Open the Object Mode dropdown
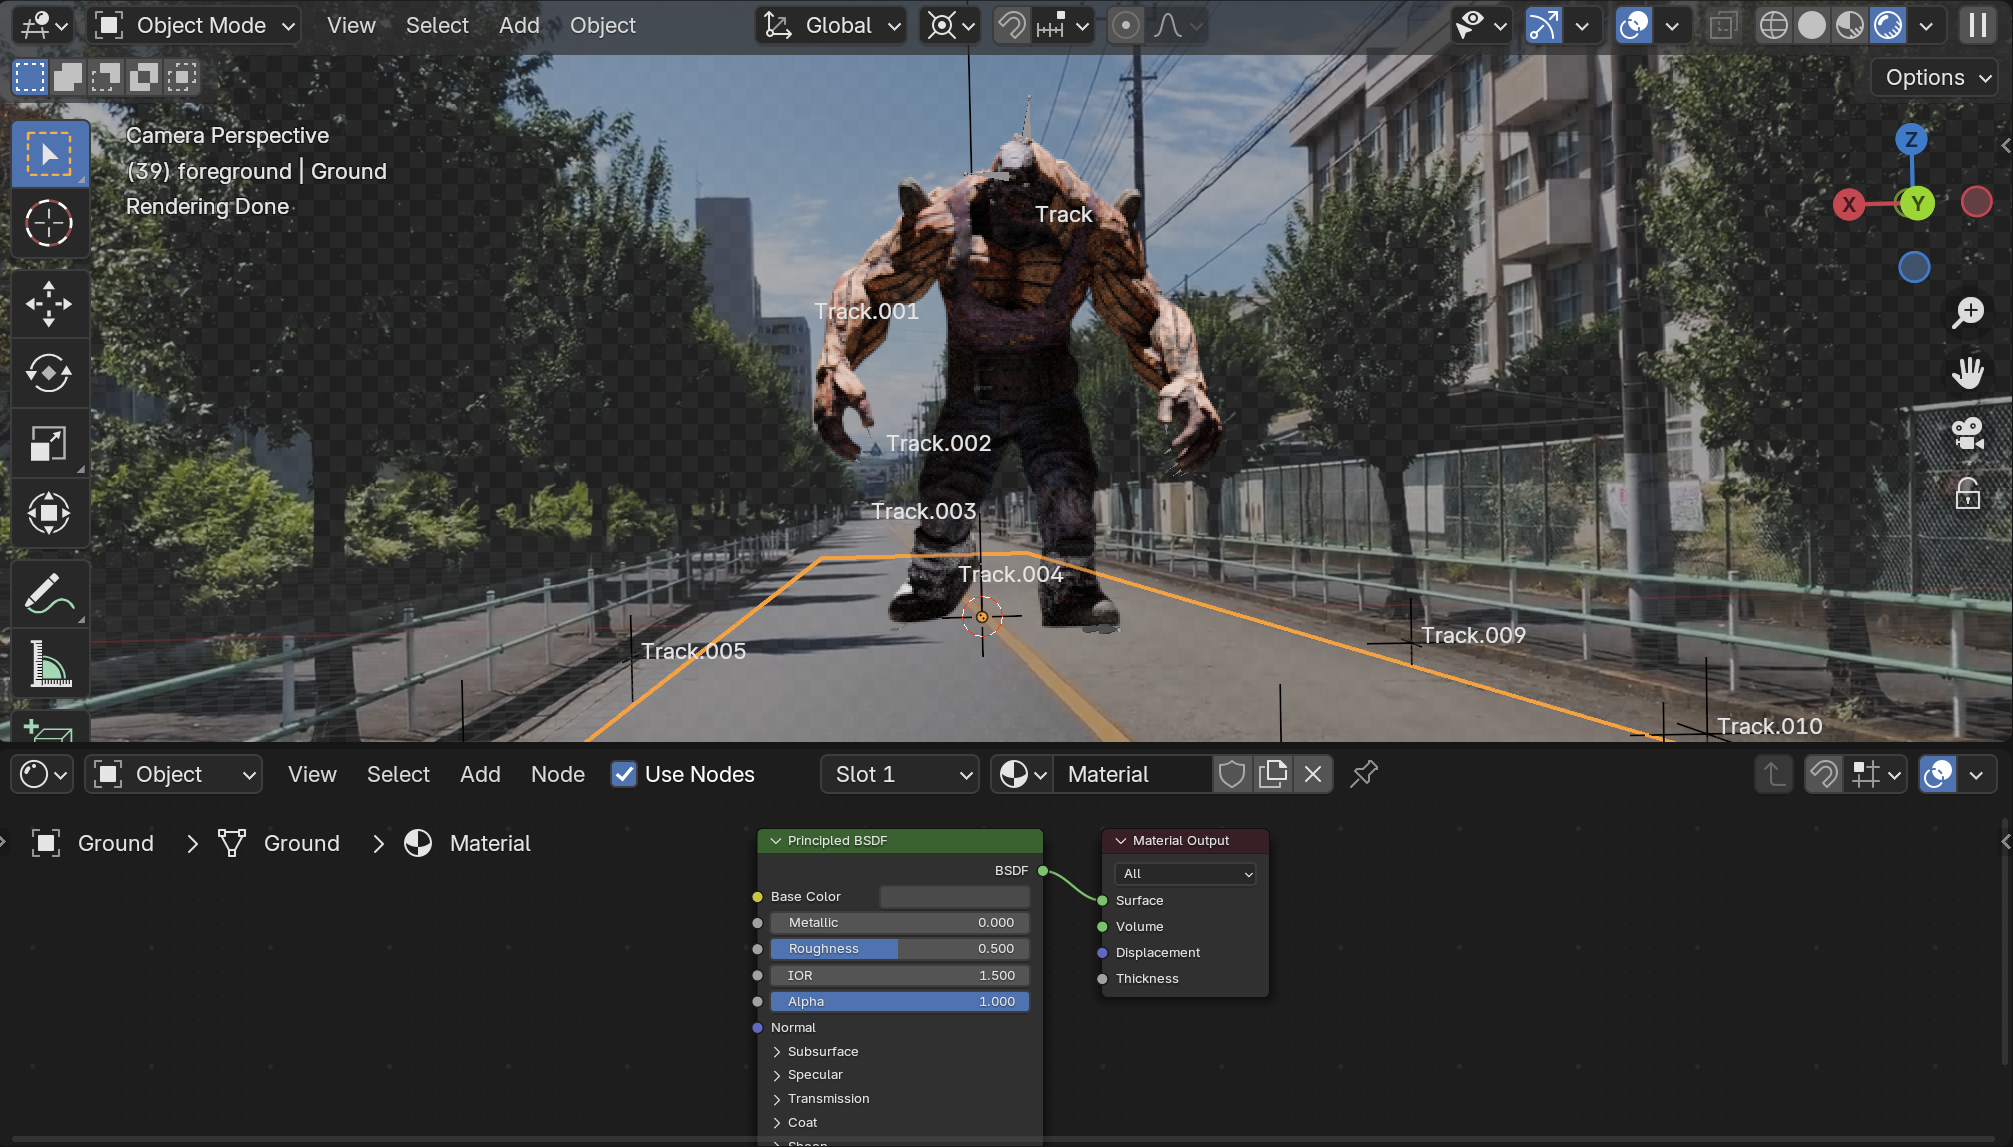Screen dimensions: 2013x1147 click(195, 26)
